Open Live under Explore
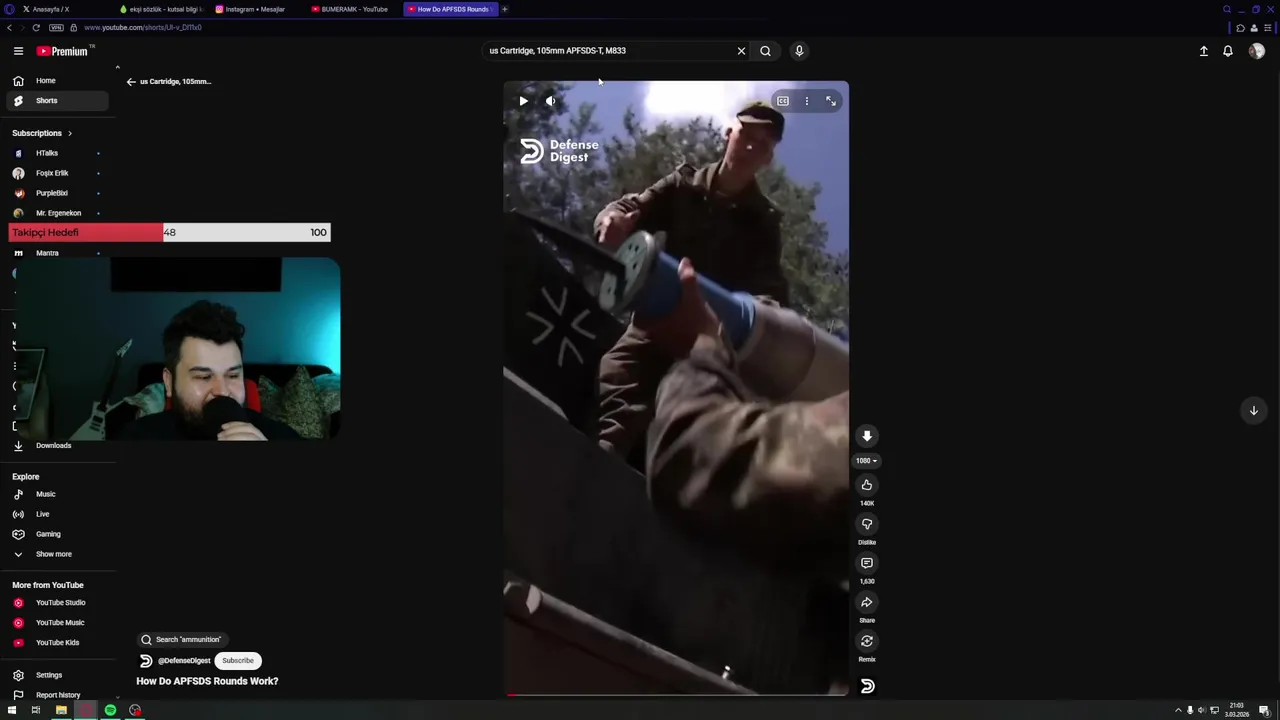 click(x=58, y=514)
